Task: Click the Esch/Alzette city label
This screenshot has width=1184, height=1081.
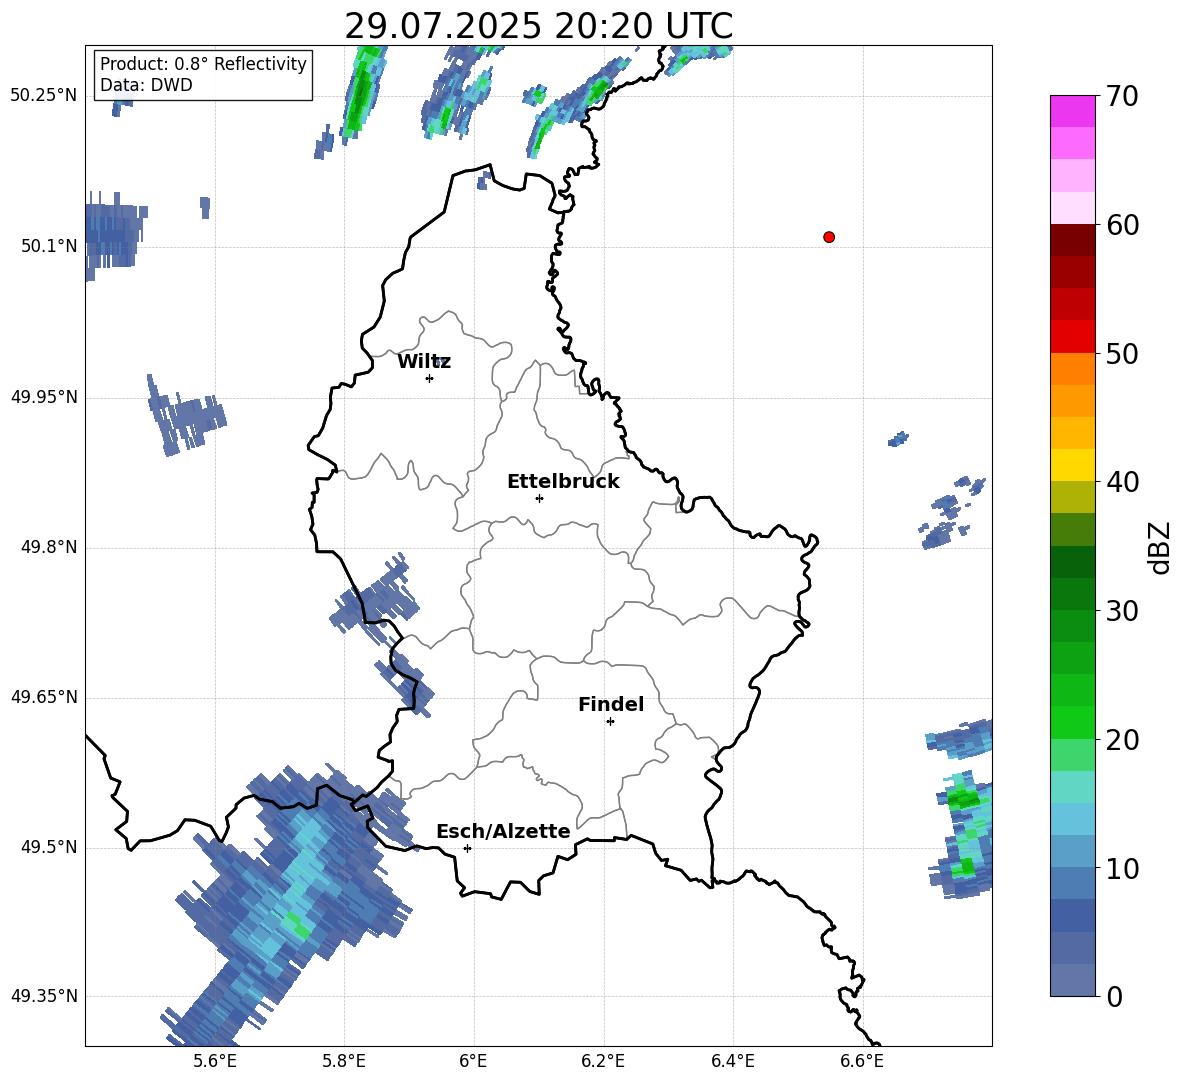Action: click(x=503, y=831)
